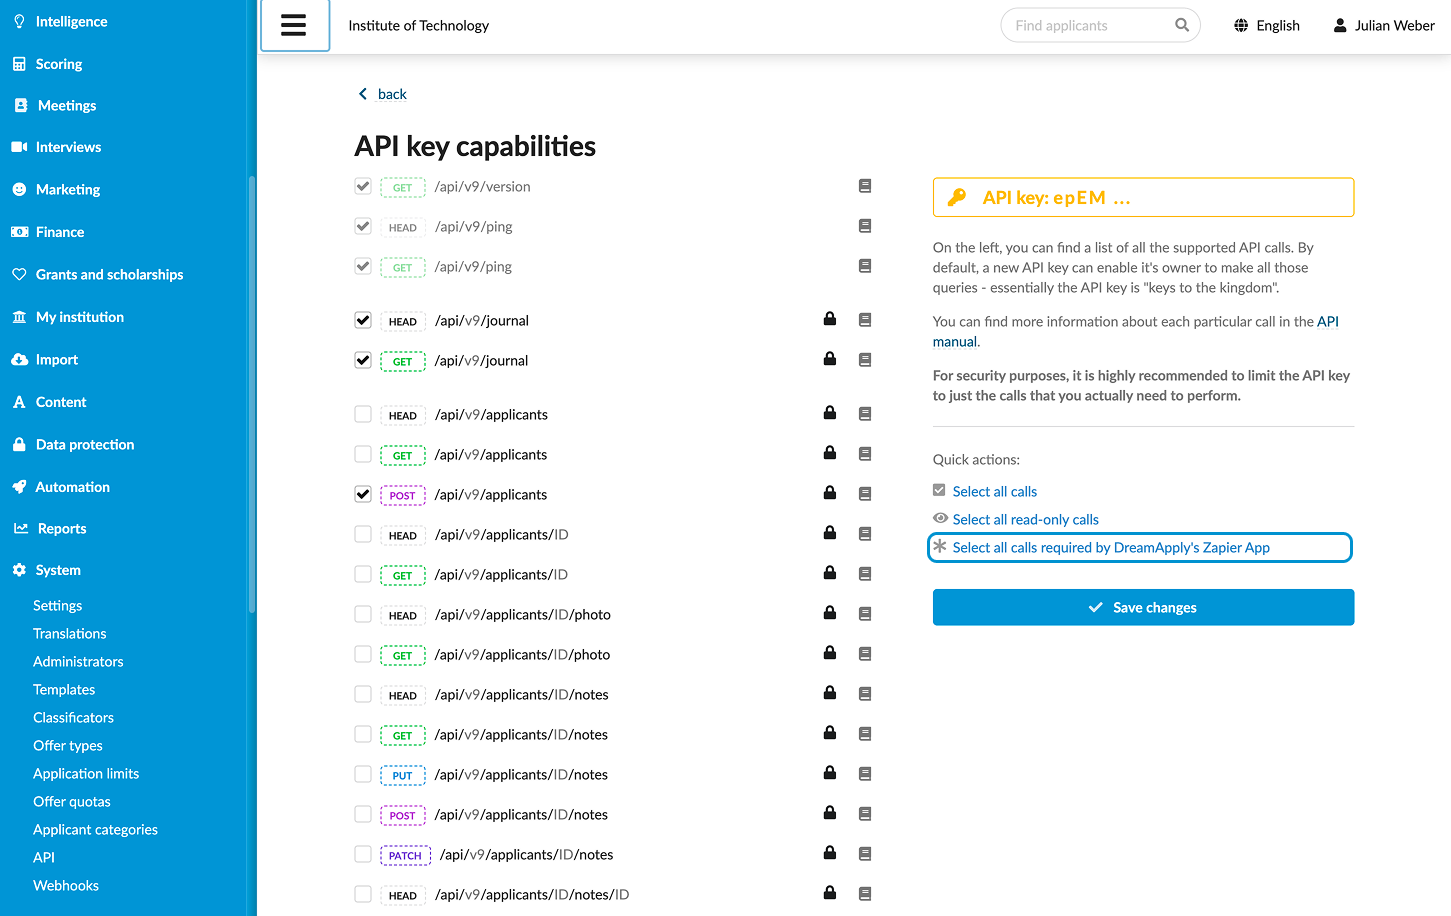Uncheck HEAD /api/v9/journal checkbox
Screen dimensions: 1451x916
363,320
